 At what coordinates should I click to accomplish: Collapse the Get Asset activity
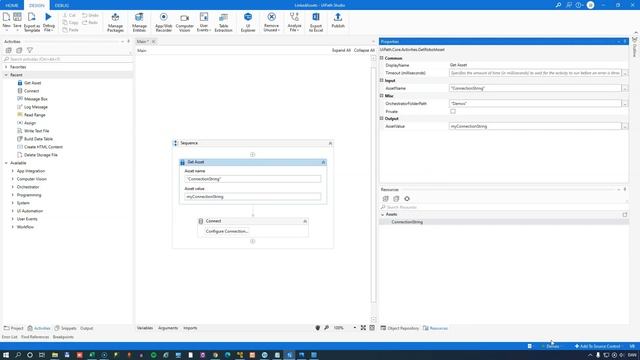pyautogui.click(x=323, y=162)
